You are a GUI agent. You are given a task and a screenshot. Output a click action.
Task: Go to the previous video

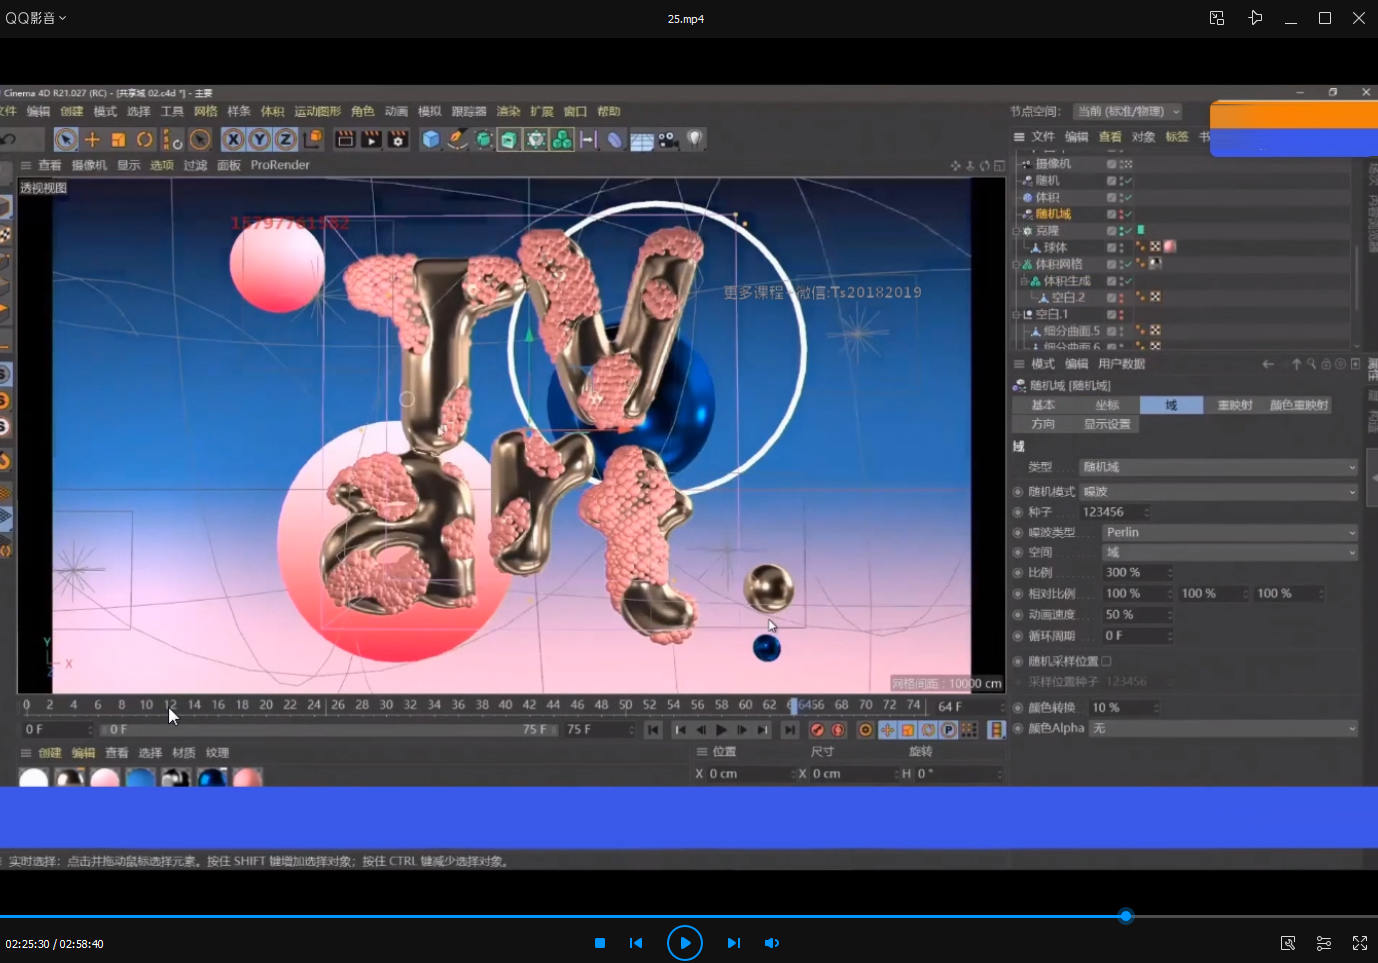click(x=636, y=943)
